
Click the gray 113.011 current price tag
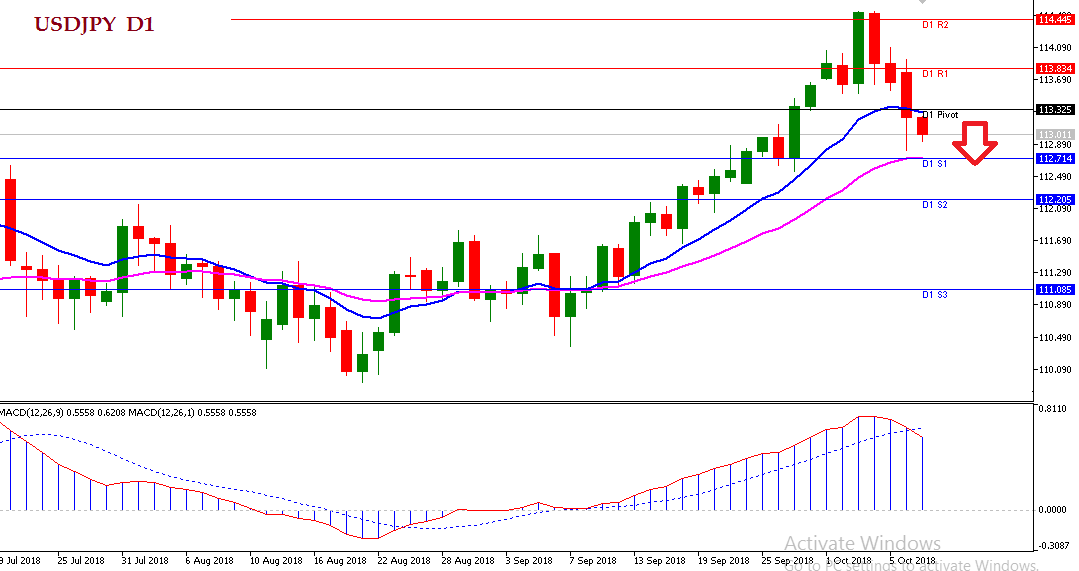(1055, 134)
